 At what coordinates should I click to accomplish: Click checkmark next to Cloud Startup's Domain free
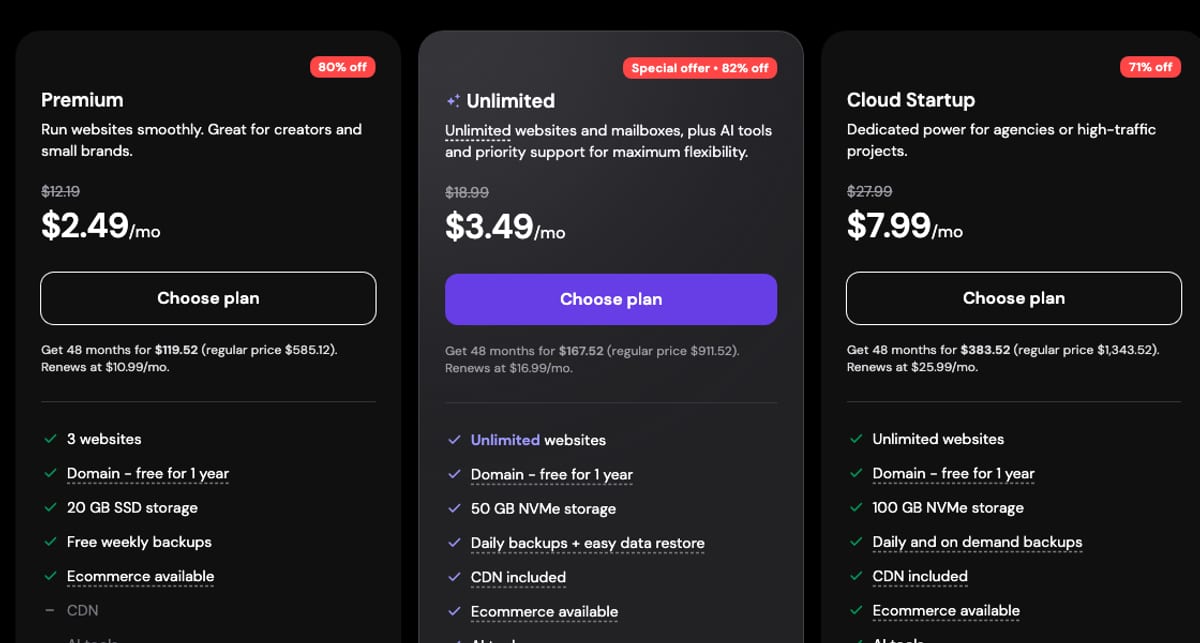point(856,473)
